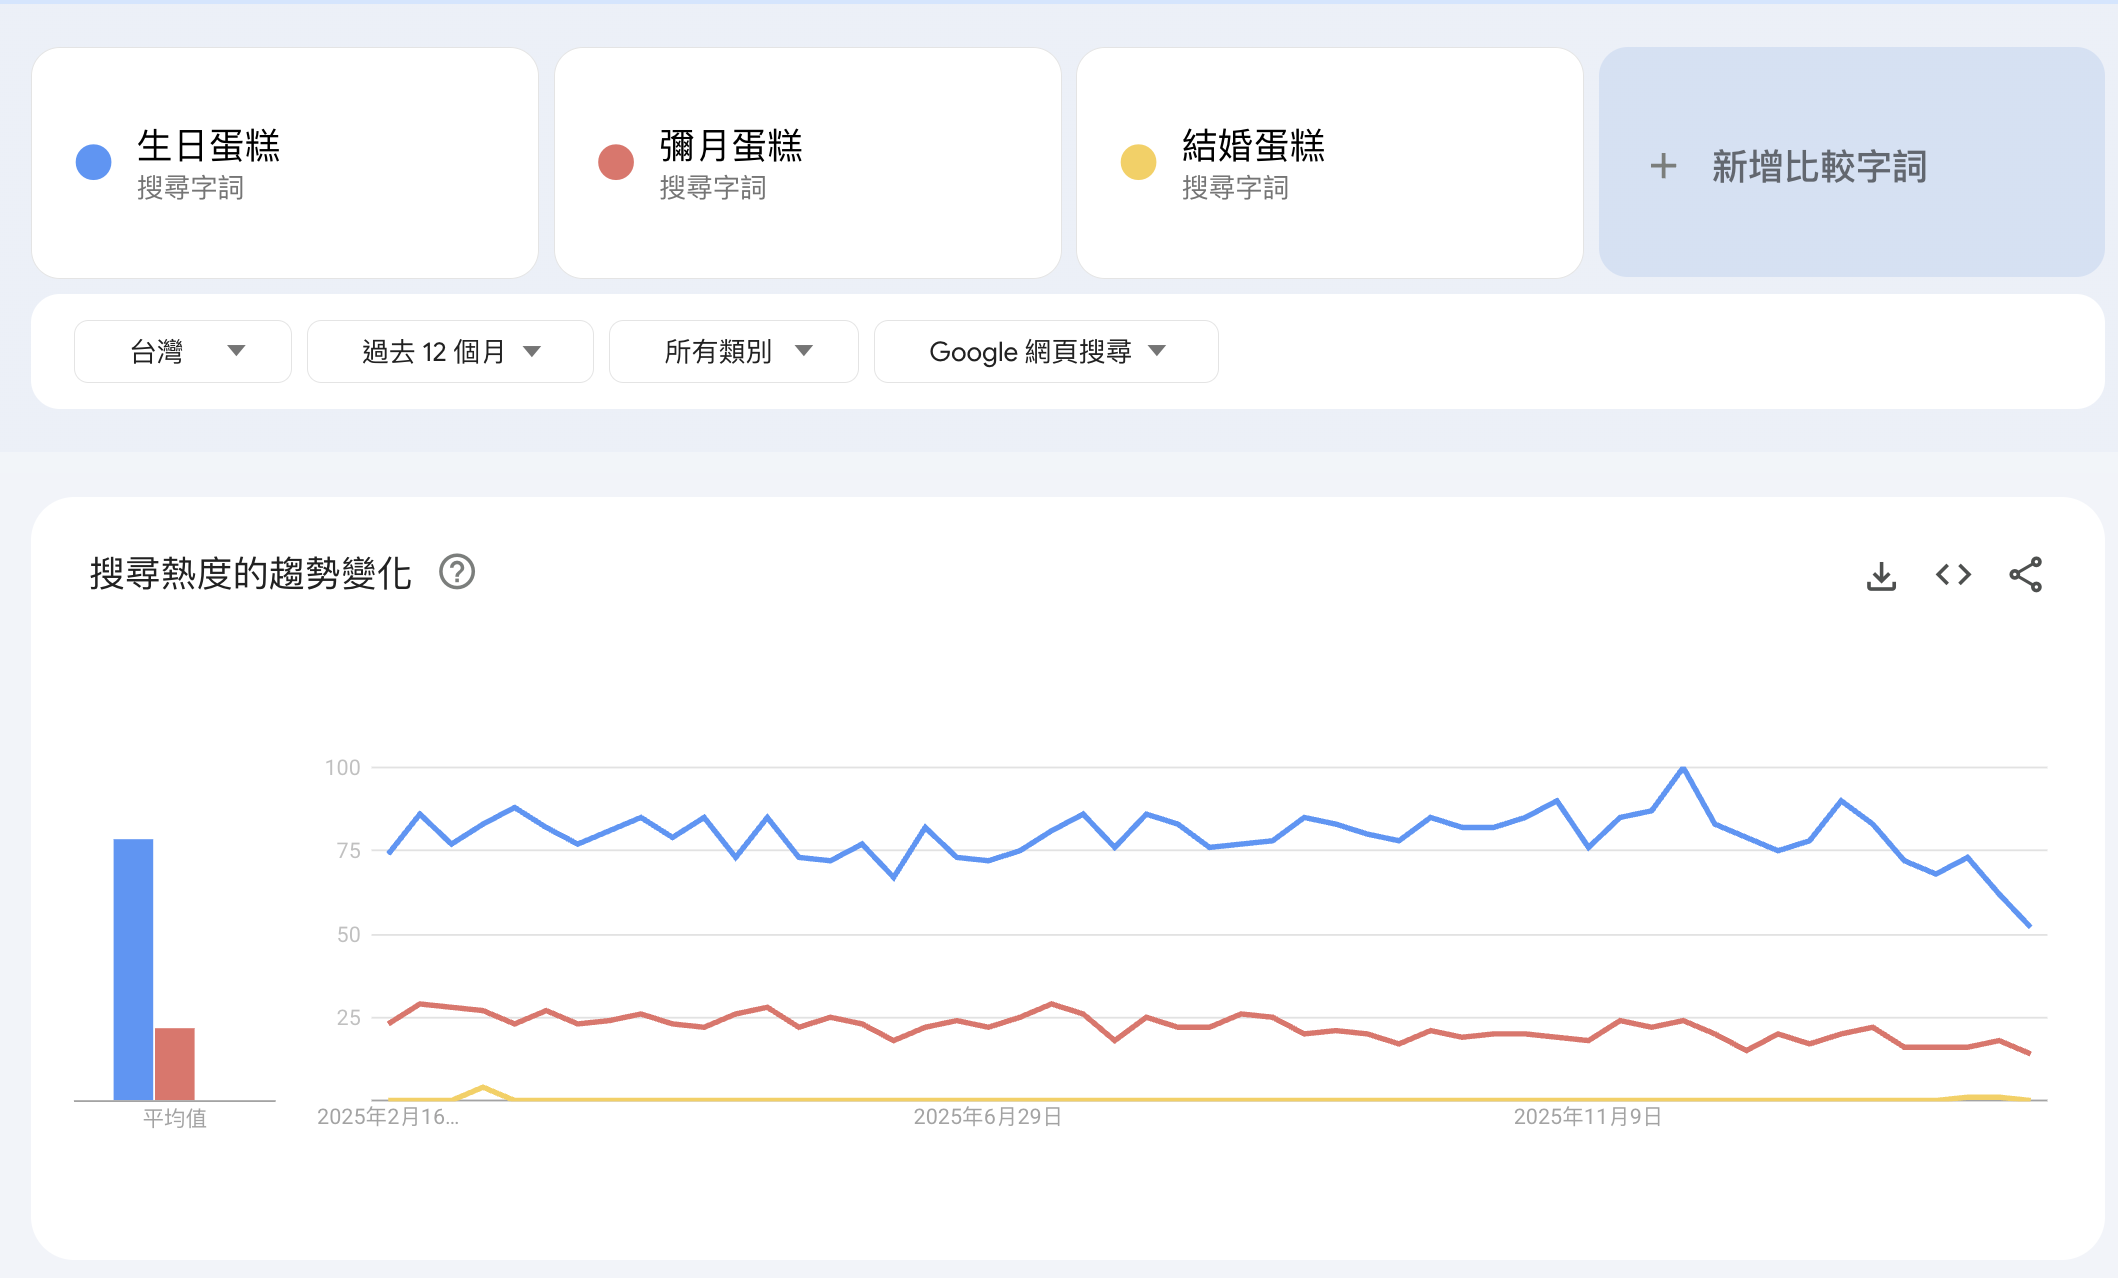Open the embed code icon

tap(1953, 575)
